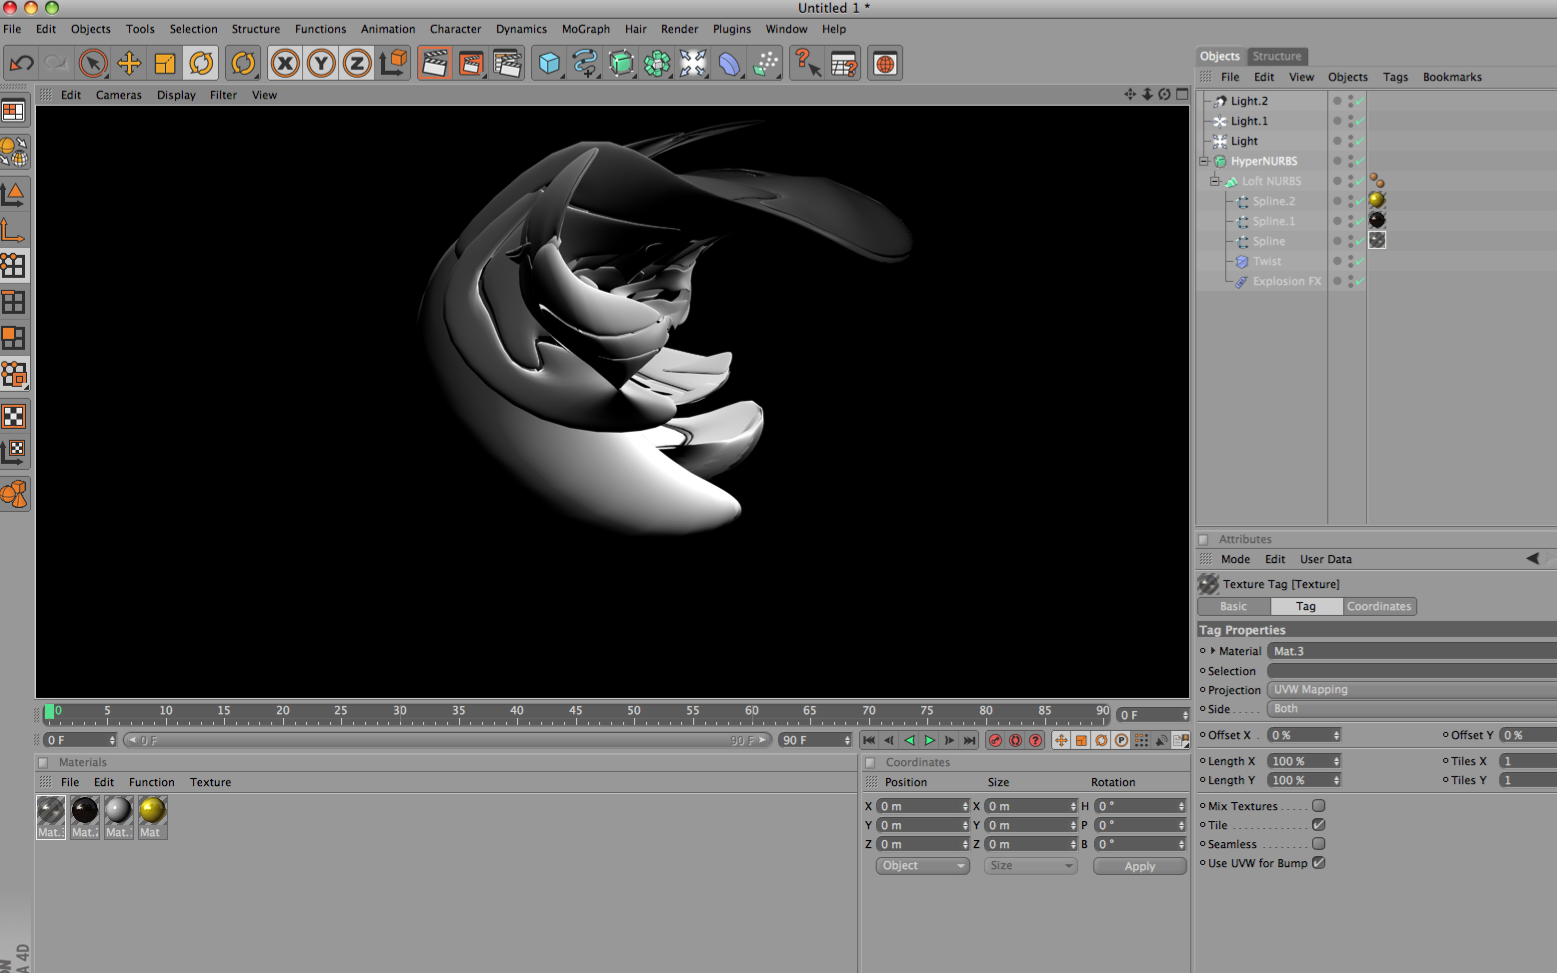This screenshot has width=1557, height=973.
Task: Play the animation forward
Action: 929,740
